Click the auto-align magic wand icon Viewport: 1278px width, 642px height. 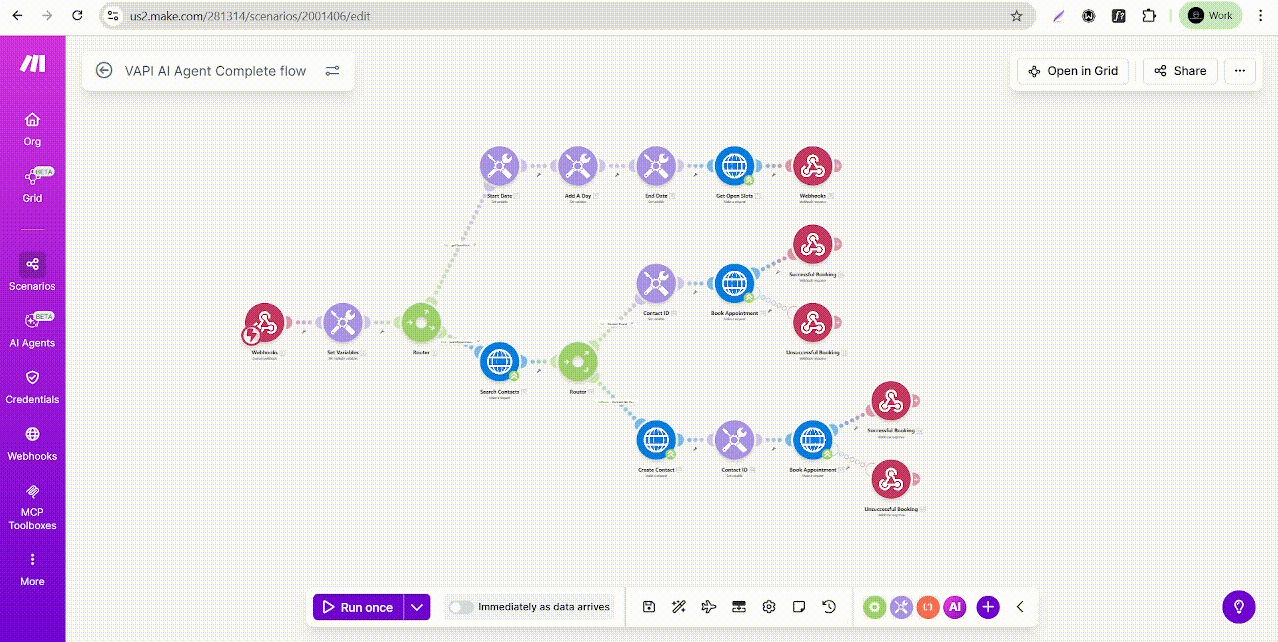click(678, 606)
